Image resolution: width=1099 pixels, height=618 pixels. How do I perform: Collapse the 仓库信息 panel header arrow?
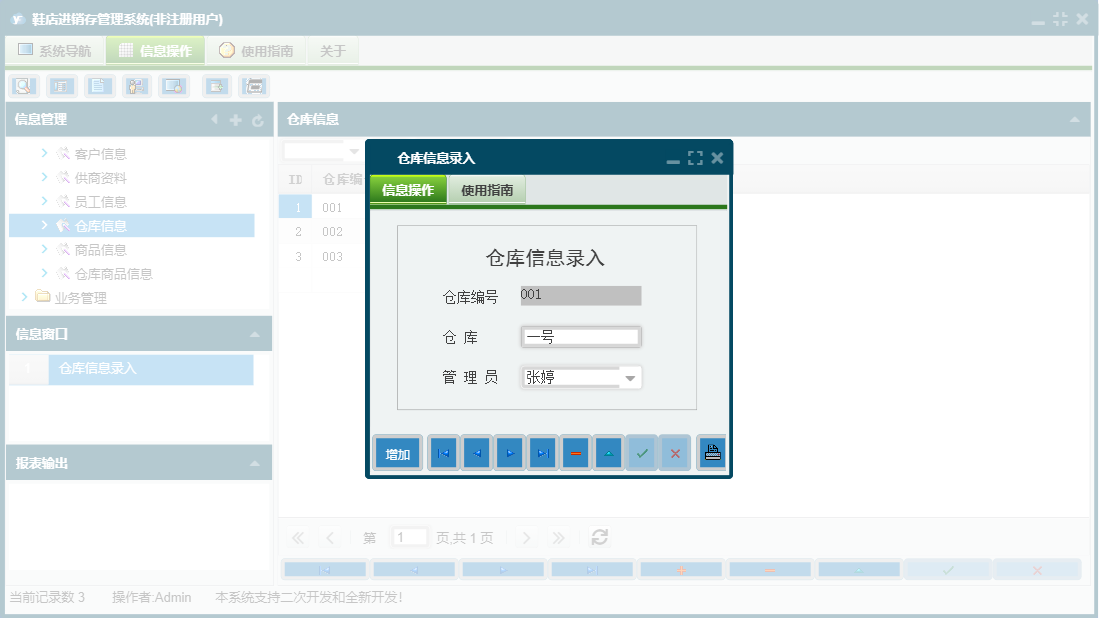pos(1077,119)
